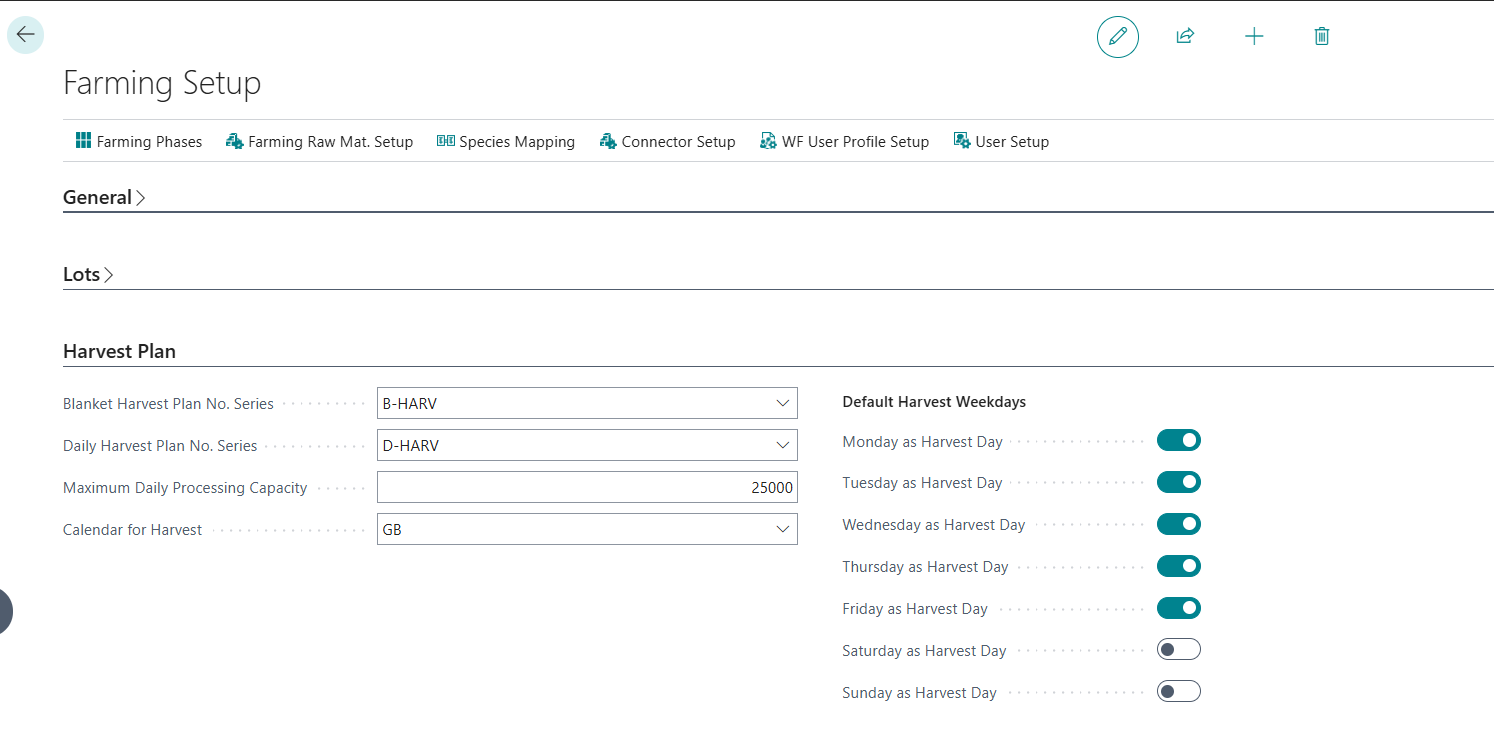Click the back arrow icon

[25, 35]
